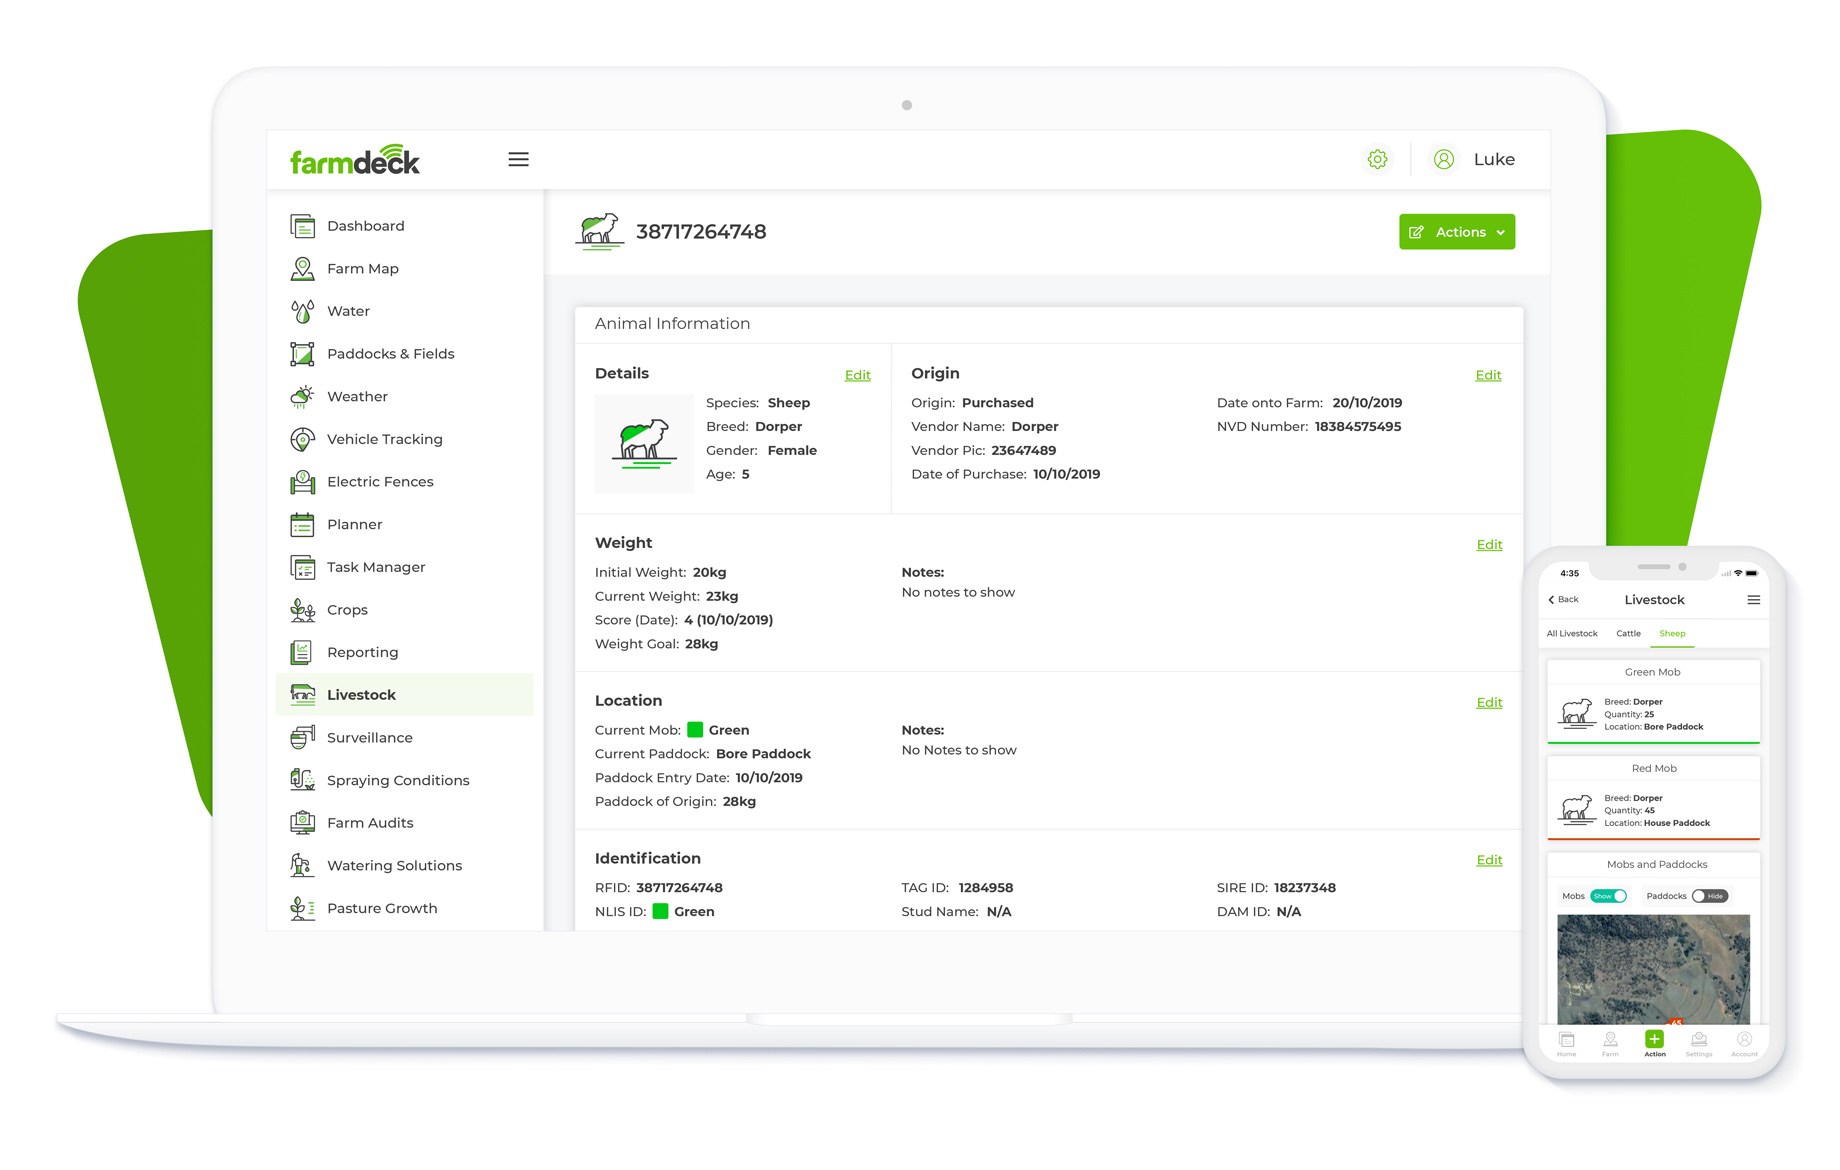The width and height of the screenshot is (1840, 1170).
Task: Toggle Mobs visibility on the map
Action: 1607,895
